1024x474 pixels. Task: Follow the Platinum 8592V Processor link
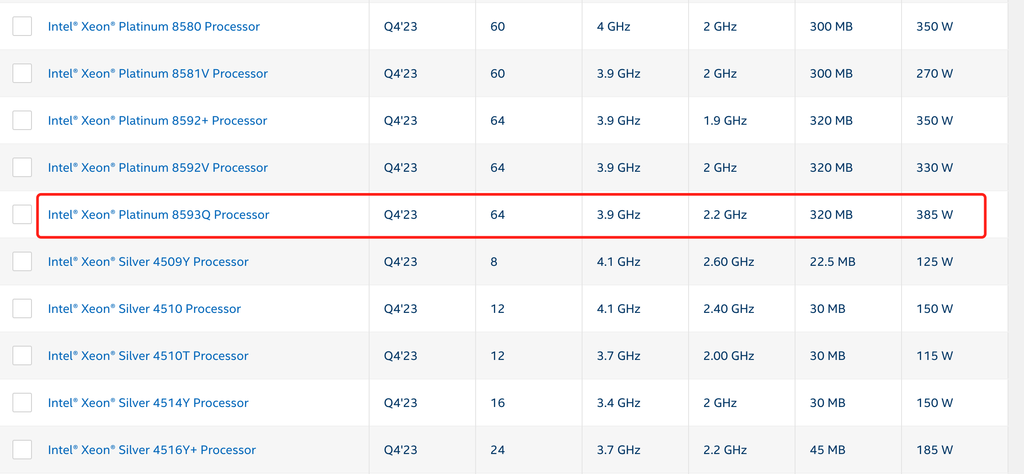pos(157,168)
